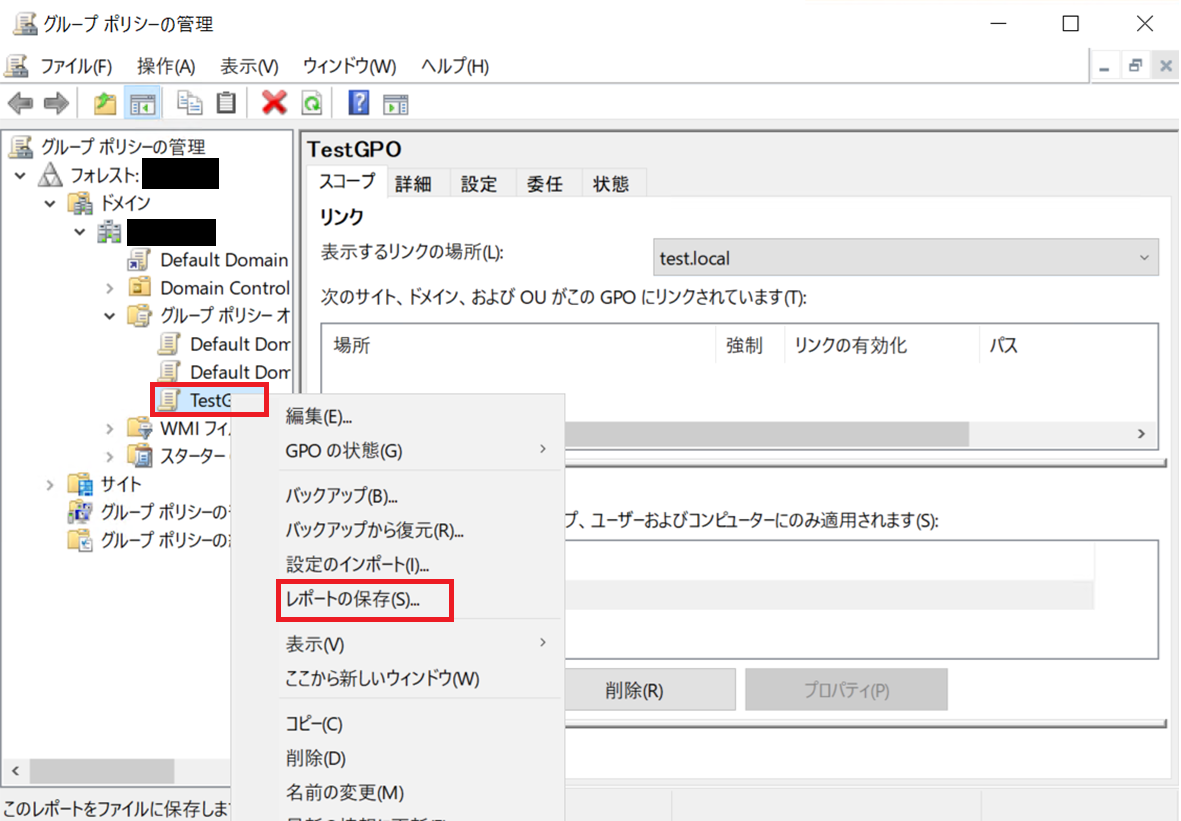This screenshot has width=1181, height=821.
Task: Toggle the show/hide action pane icon
Action: [395, 104]
